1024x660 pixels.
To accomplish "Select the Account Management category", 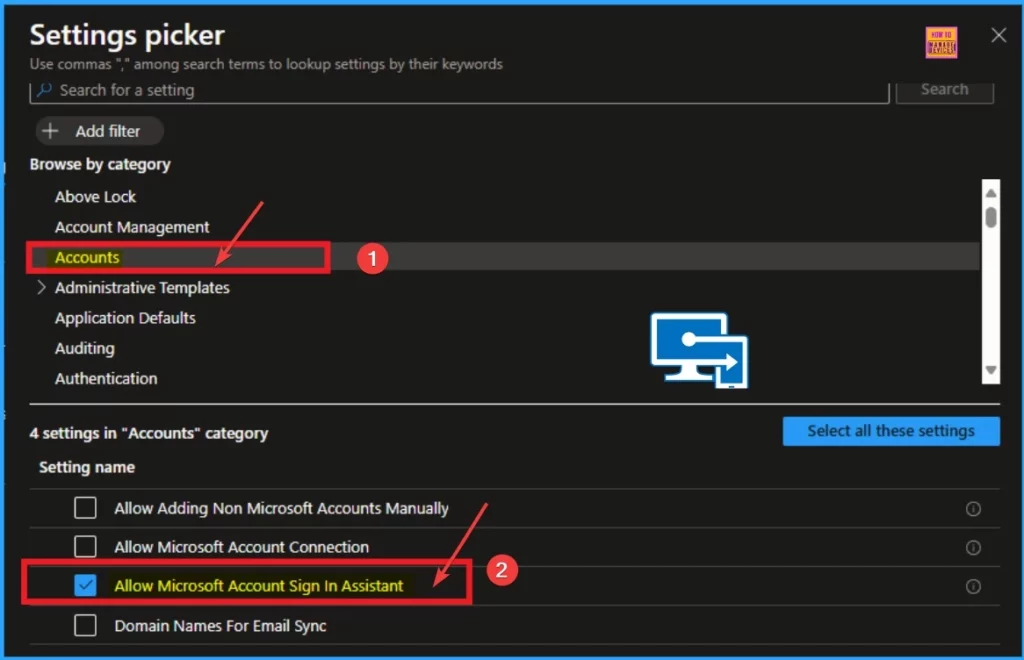I will (x=132, y=227).
